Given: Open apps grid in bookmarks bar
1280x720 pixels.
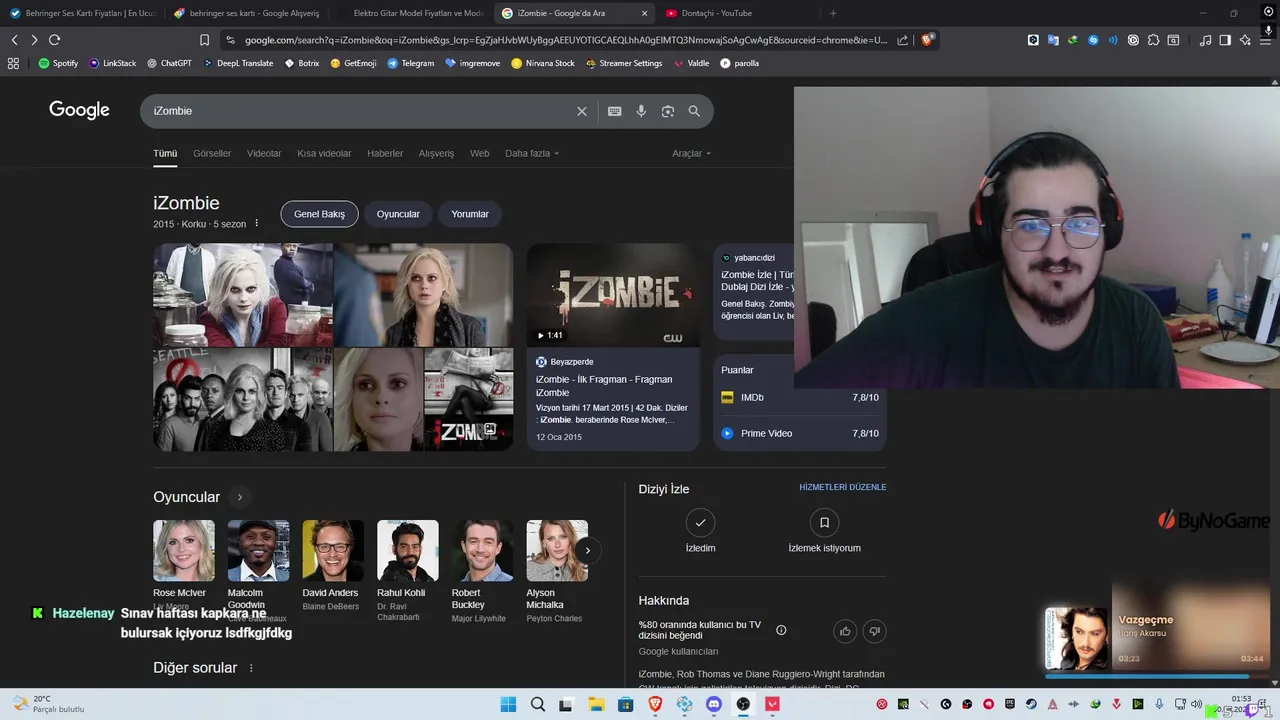Looking at the screenshot, I should click(x=13, y=63).
